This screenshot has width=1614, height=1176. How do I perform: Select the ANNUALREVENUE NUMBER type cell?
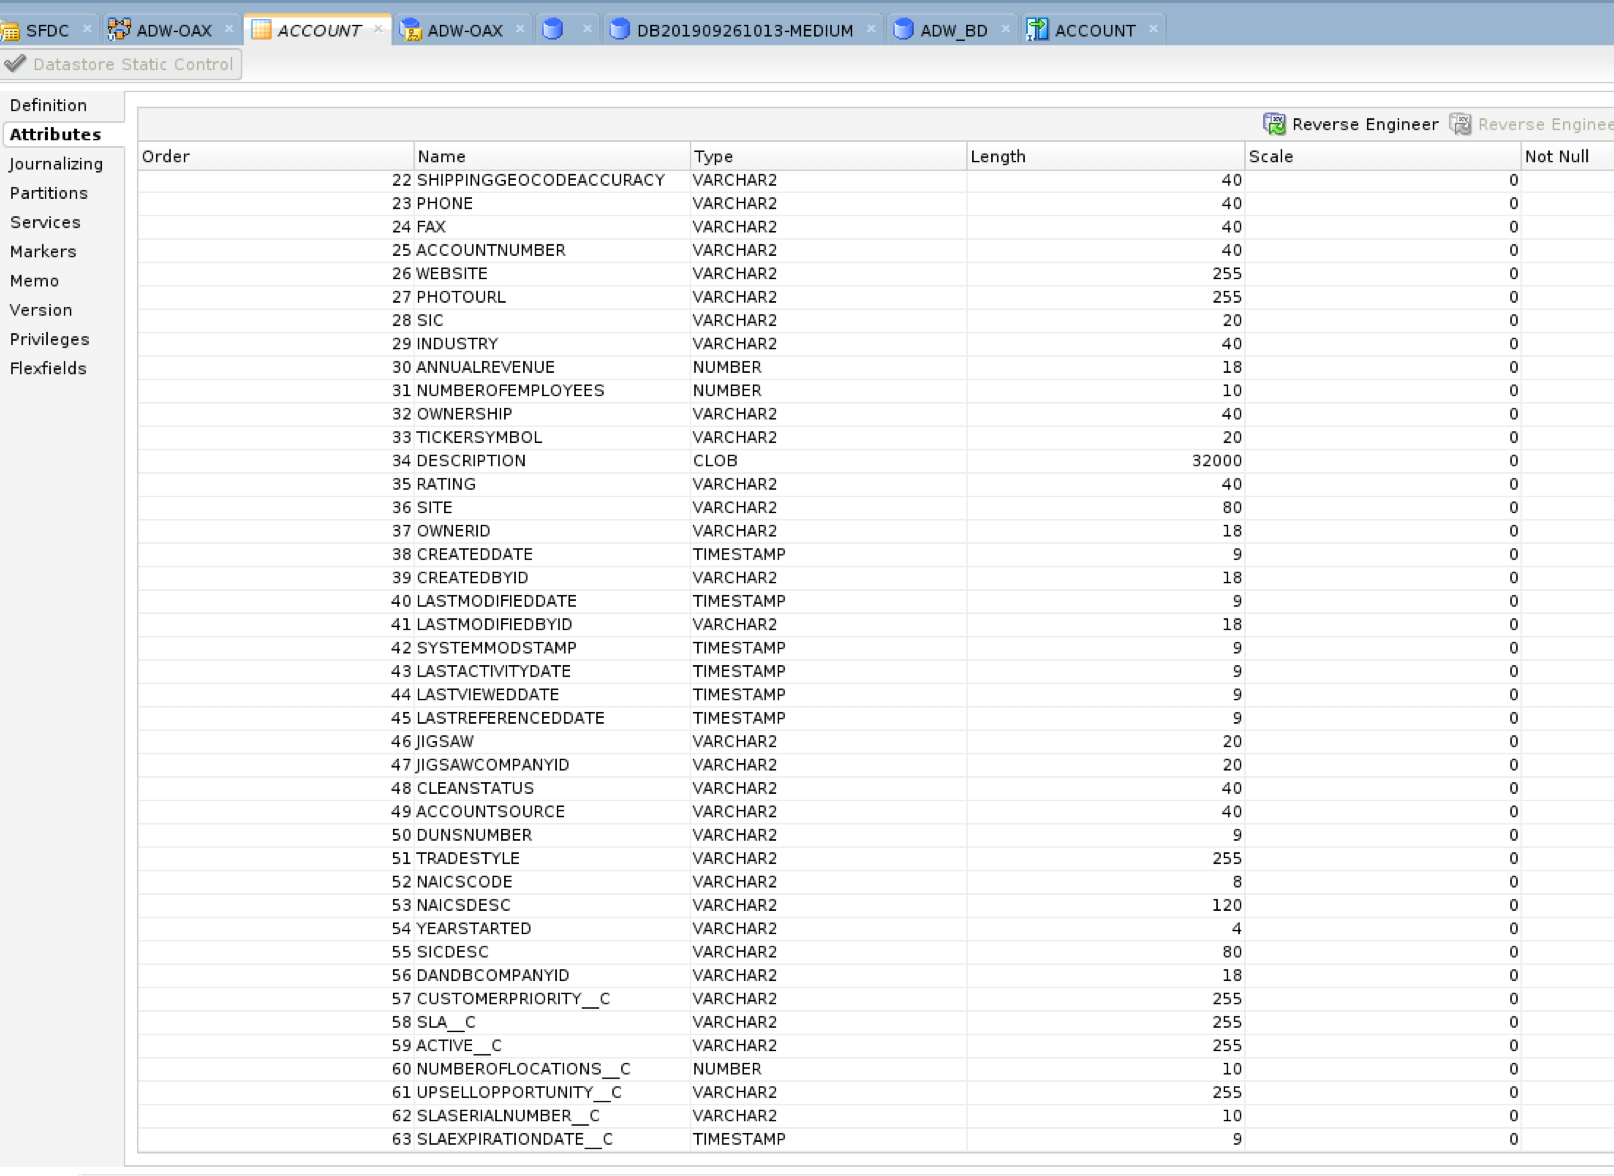click(x=727, y=367)
